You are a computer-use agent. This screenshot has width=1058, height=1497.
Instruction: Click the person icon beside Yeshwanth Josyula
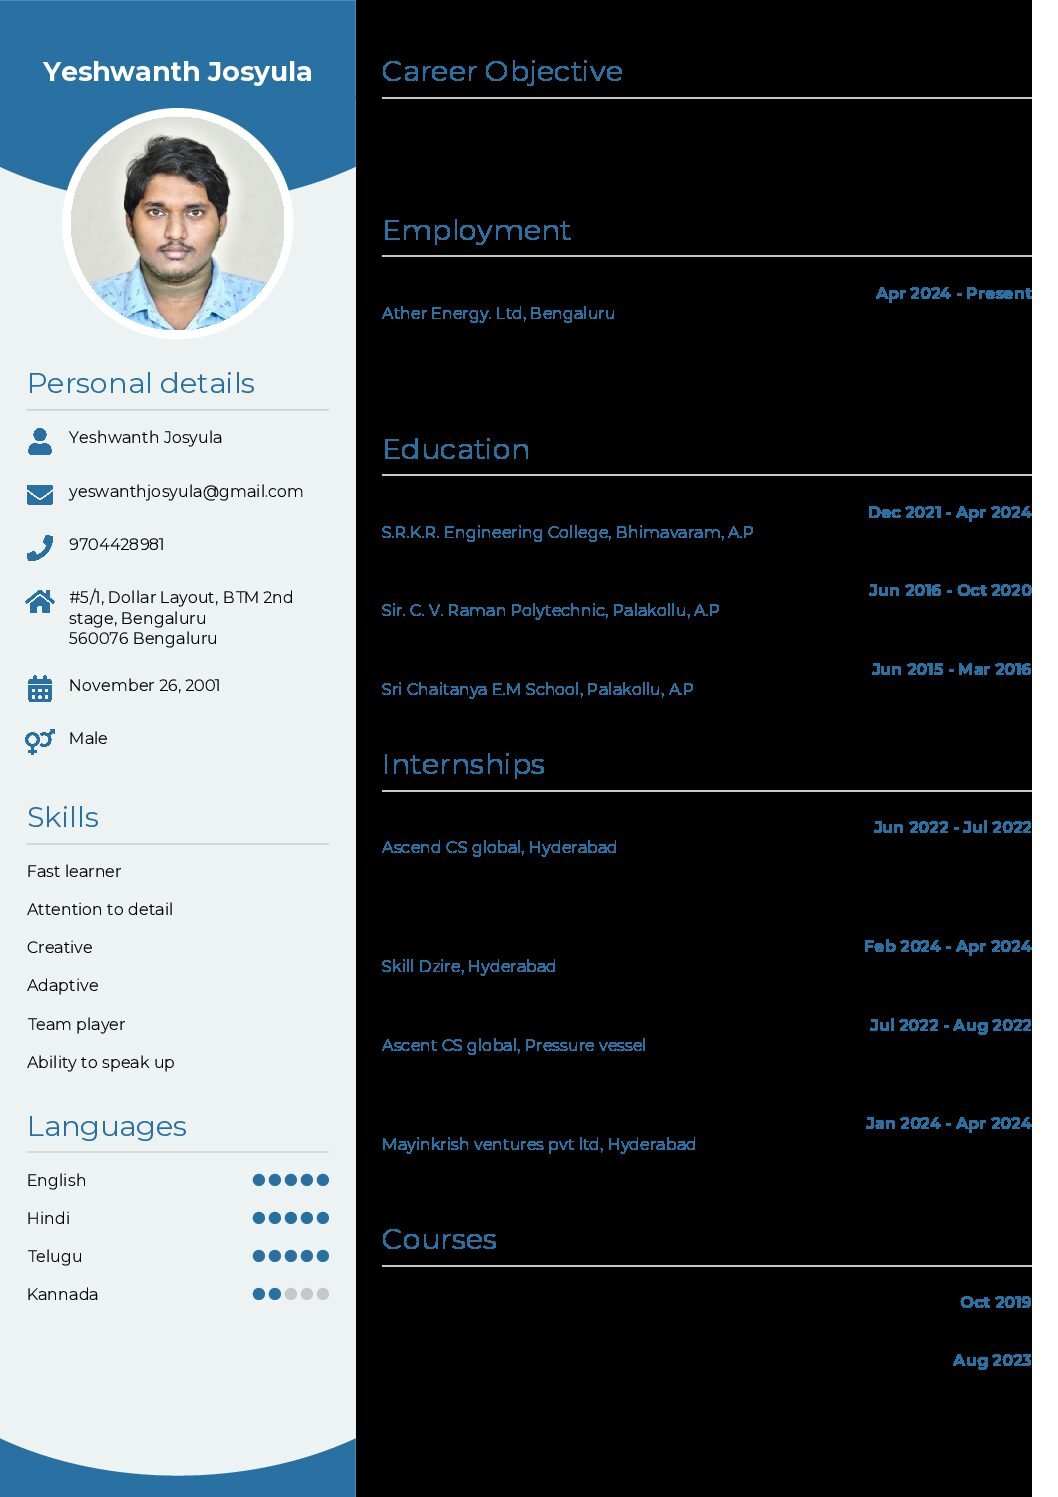point(40,441)
